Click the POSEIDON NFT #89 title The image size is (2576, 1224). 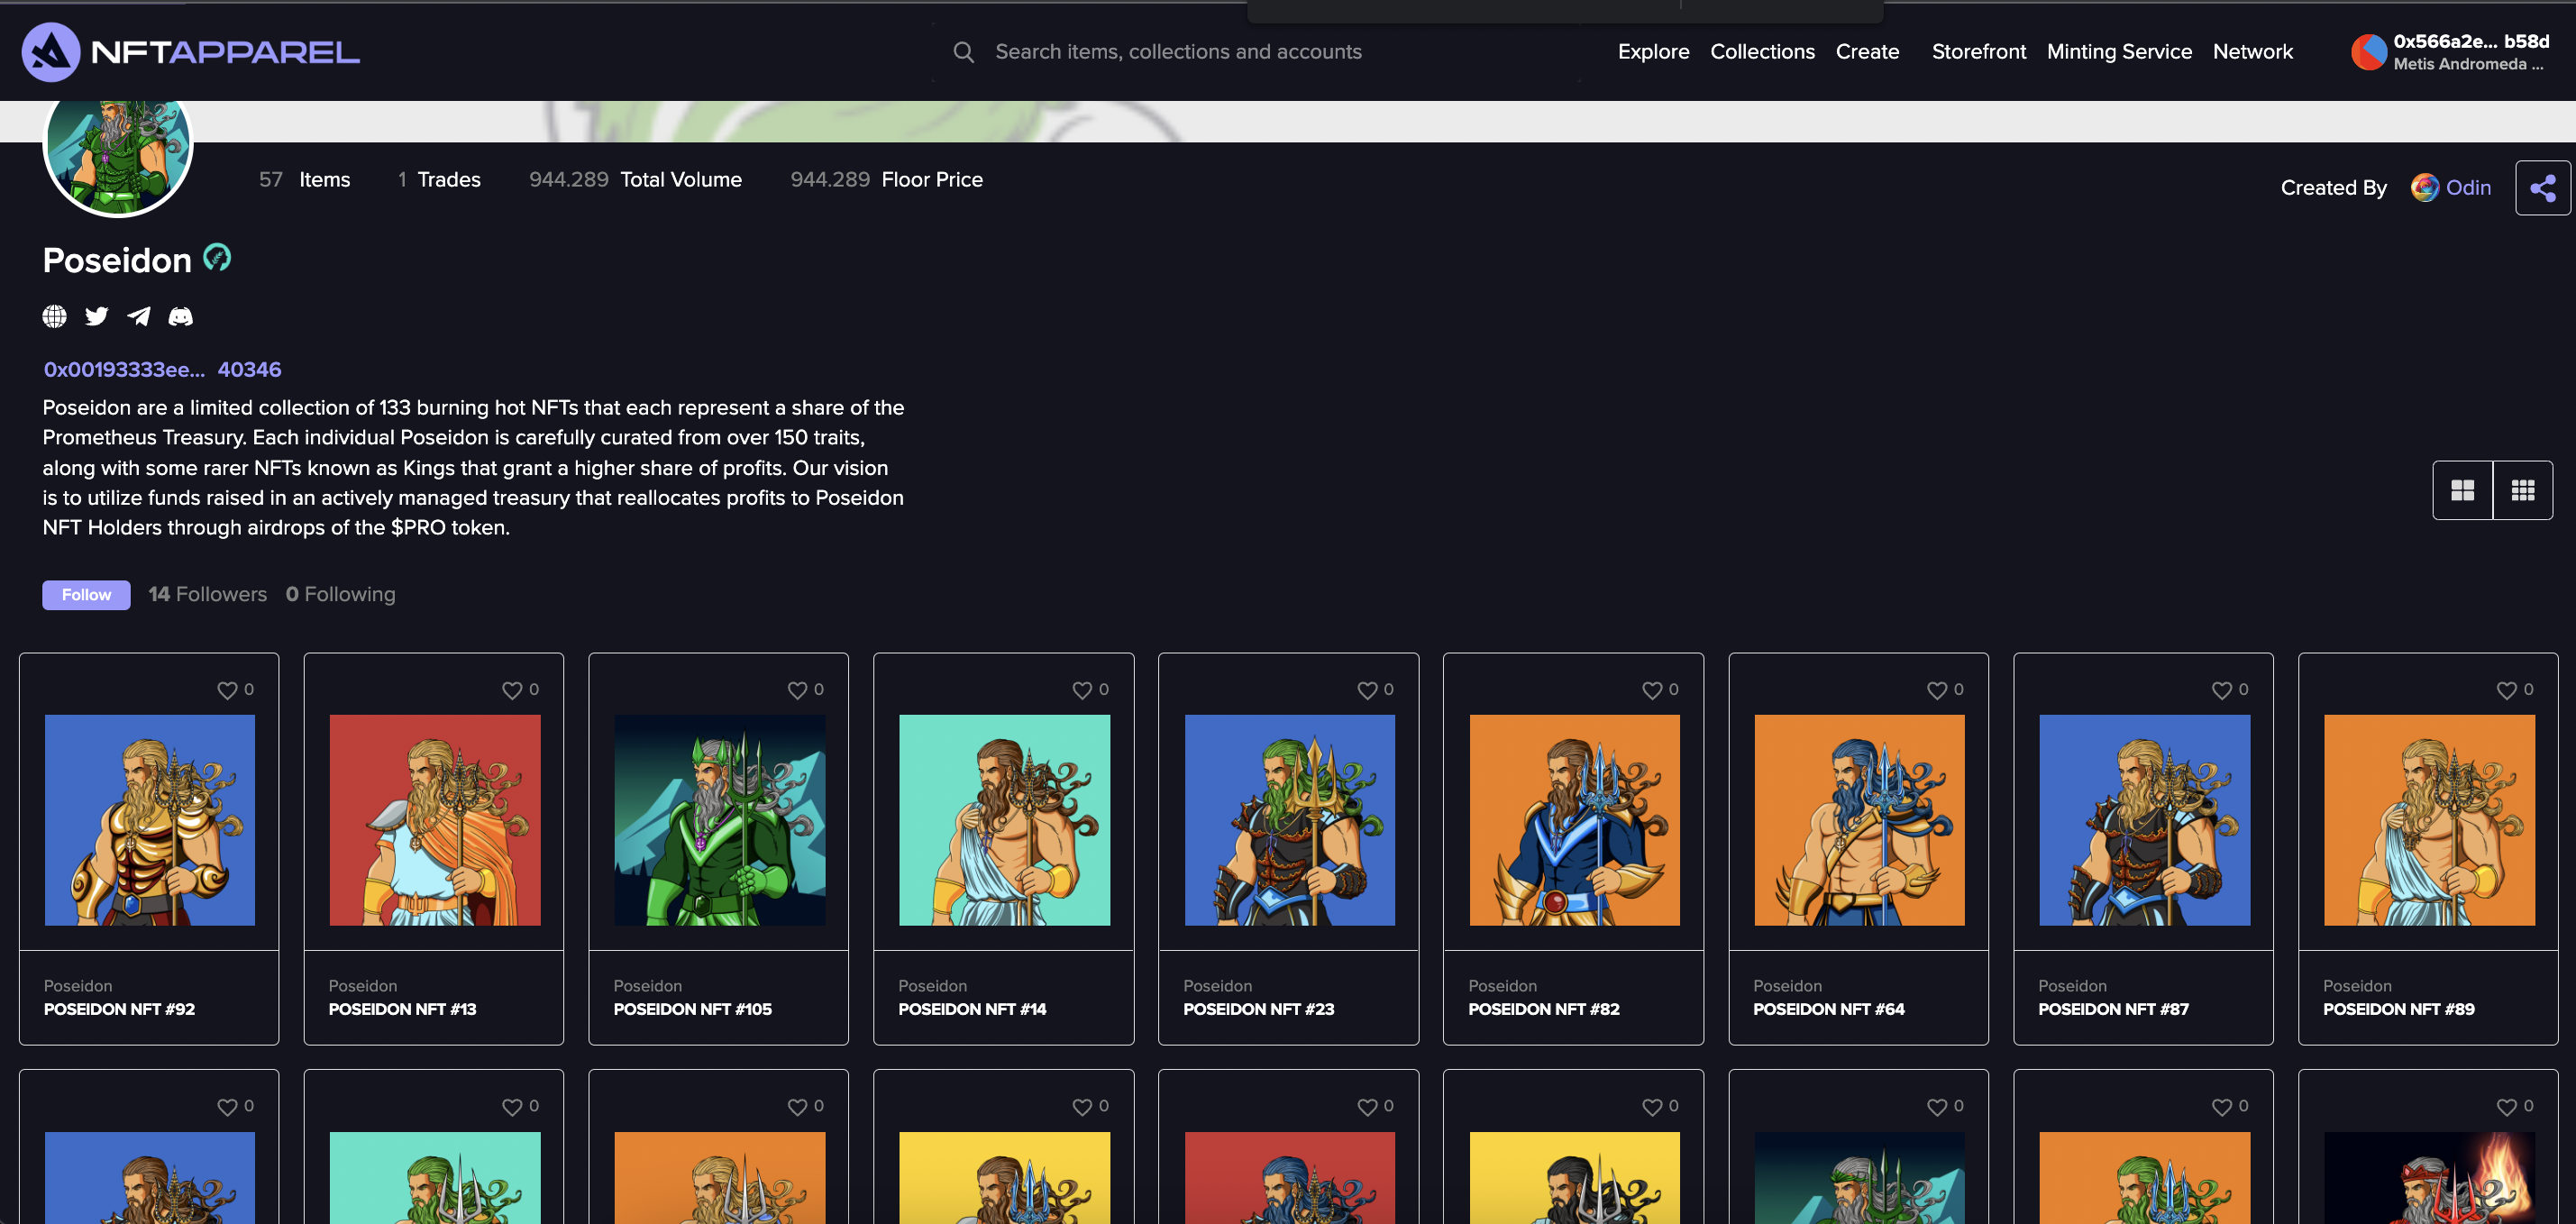point(2399,1009)
